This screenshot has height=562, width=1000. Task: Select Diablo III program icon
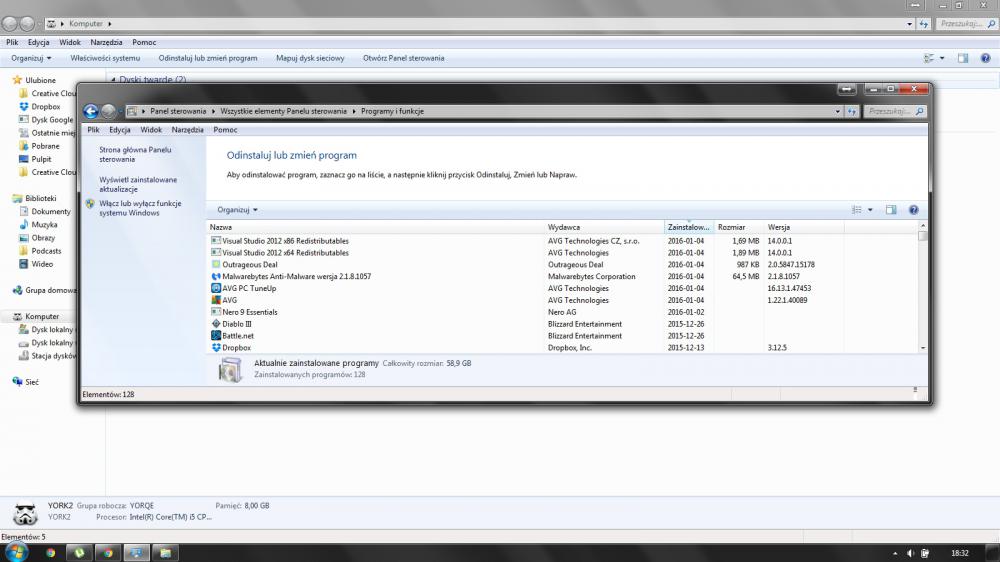pyautogui.click(x=216, y=324)
